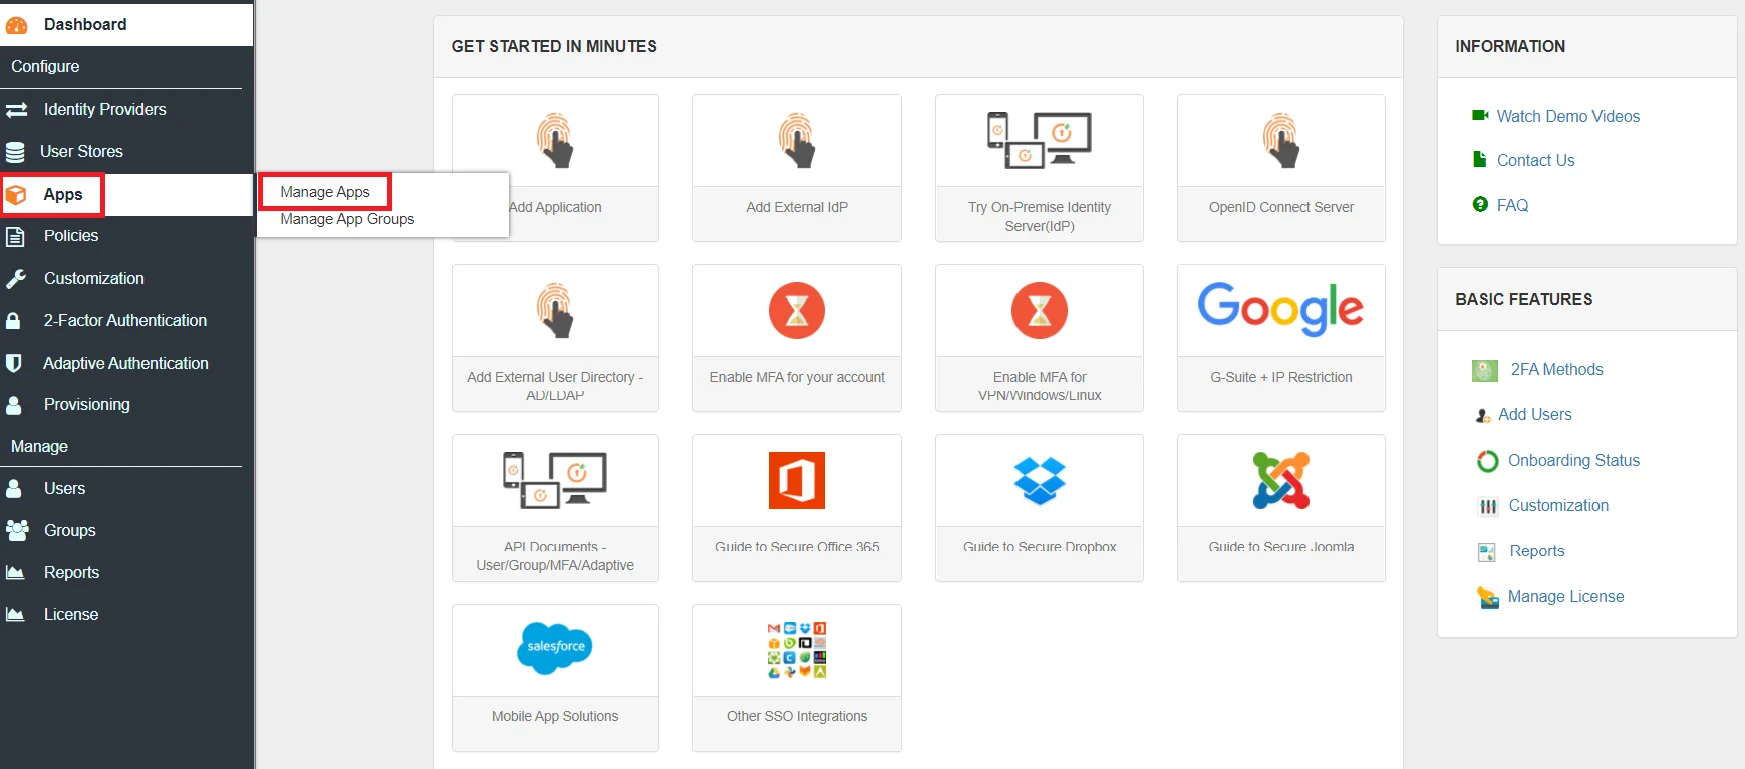Click the Dashboard palette icon
Screen dimensions: 1745x769
(17, 25)
